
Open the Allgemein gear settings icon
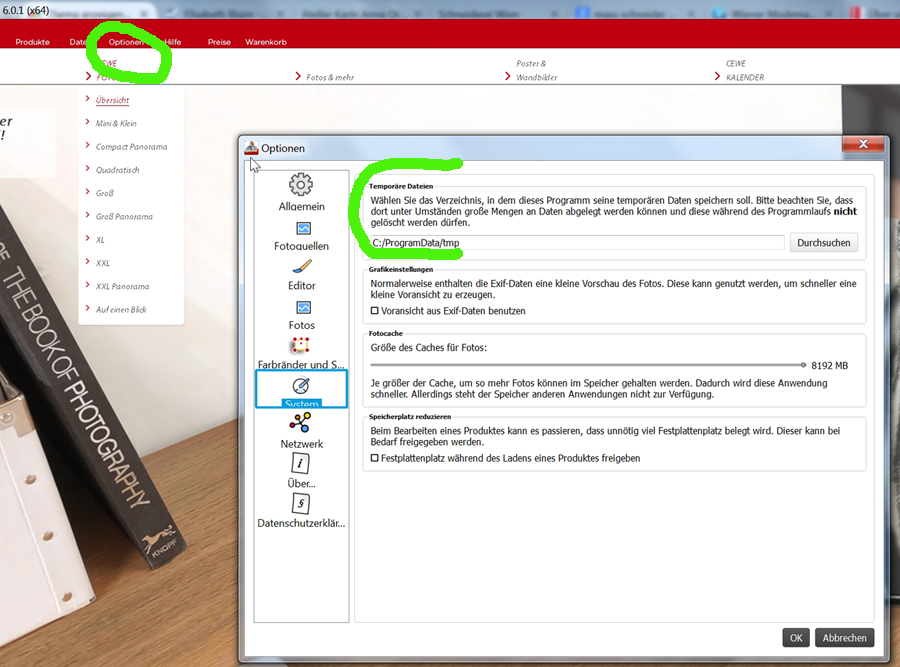click(301, 184)
